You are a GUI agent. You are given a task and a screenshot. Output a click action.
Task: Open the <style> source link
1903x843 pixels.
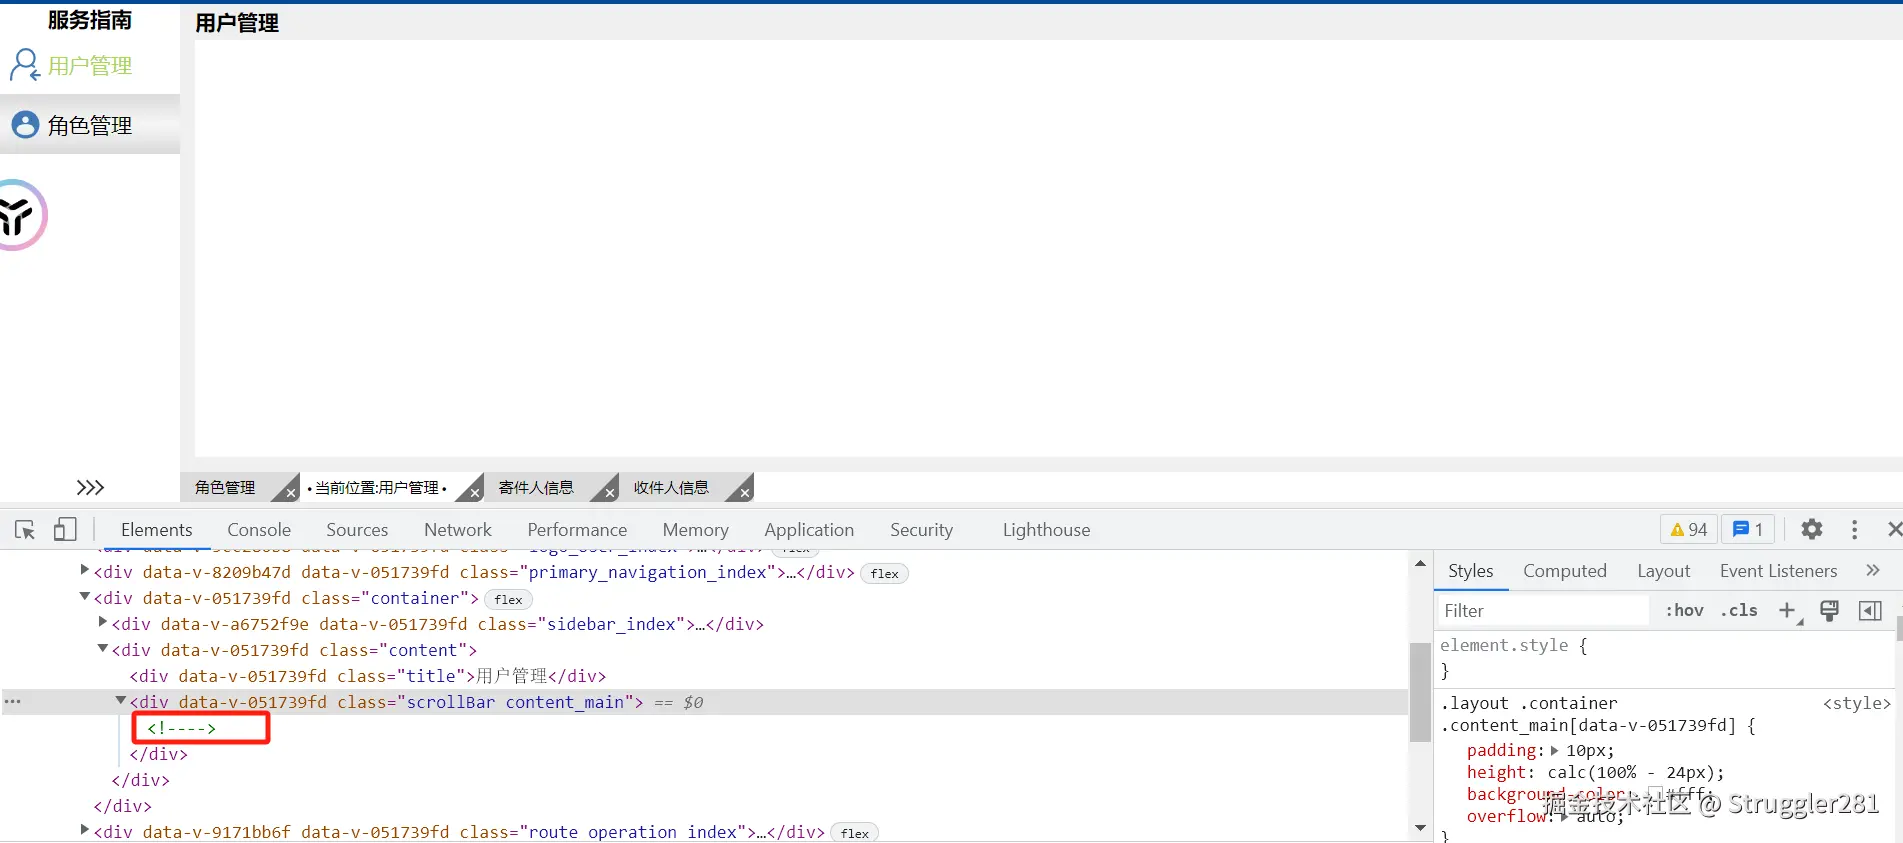click(x=1857, y=703)
